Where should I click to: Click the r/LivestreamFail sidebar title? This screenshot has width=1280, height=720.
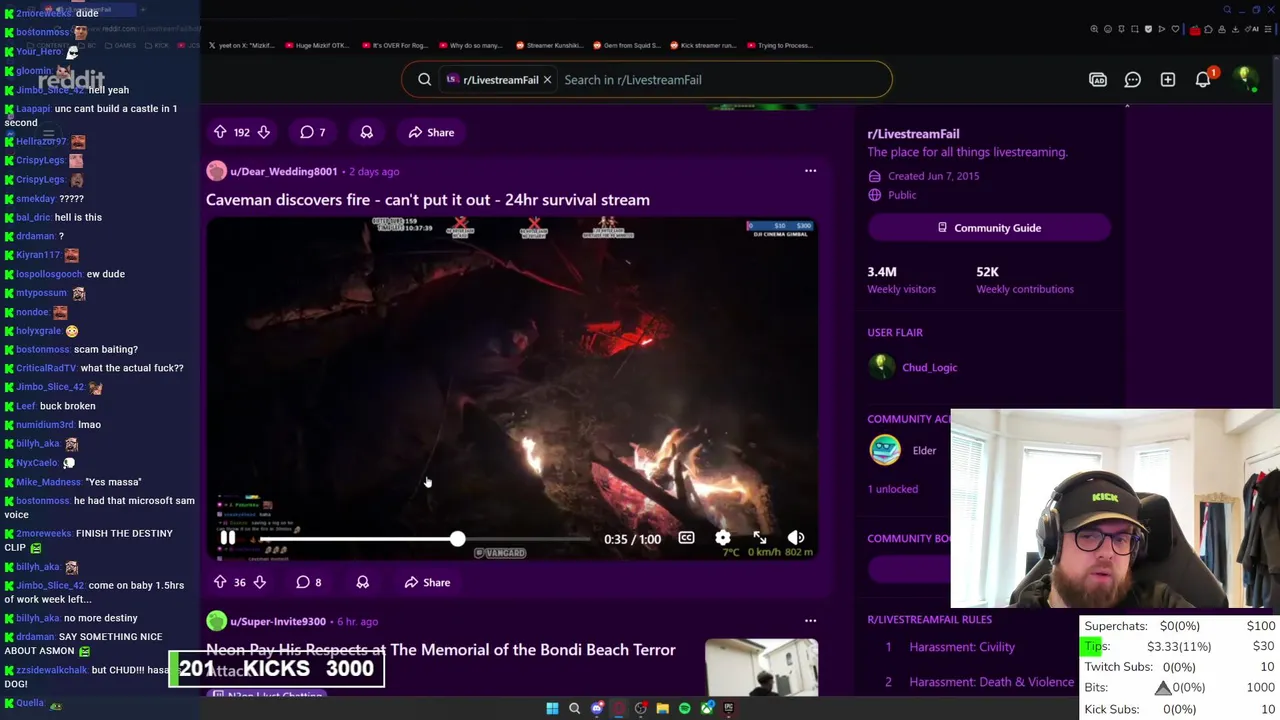[x=913, y=134]
